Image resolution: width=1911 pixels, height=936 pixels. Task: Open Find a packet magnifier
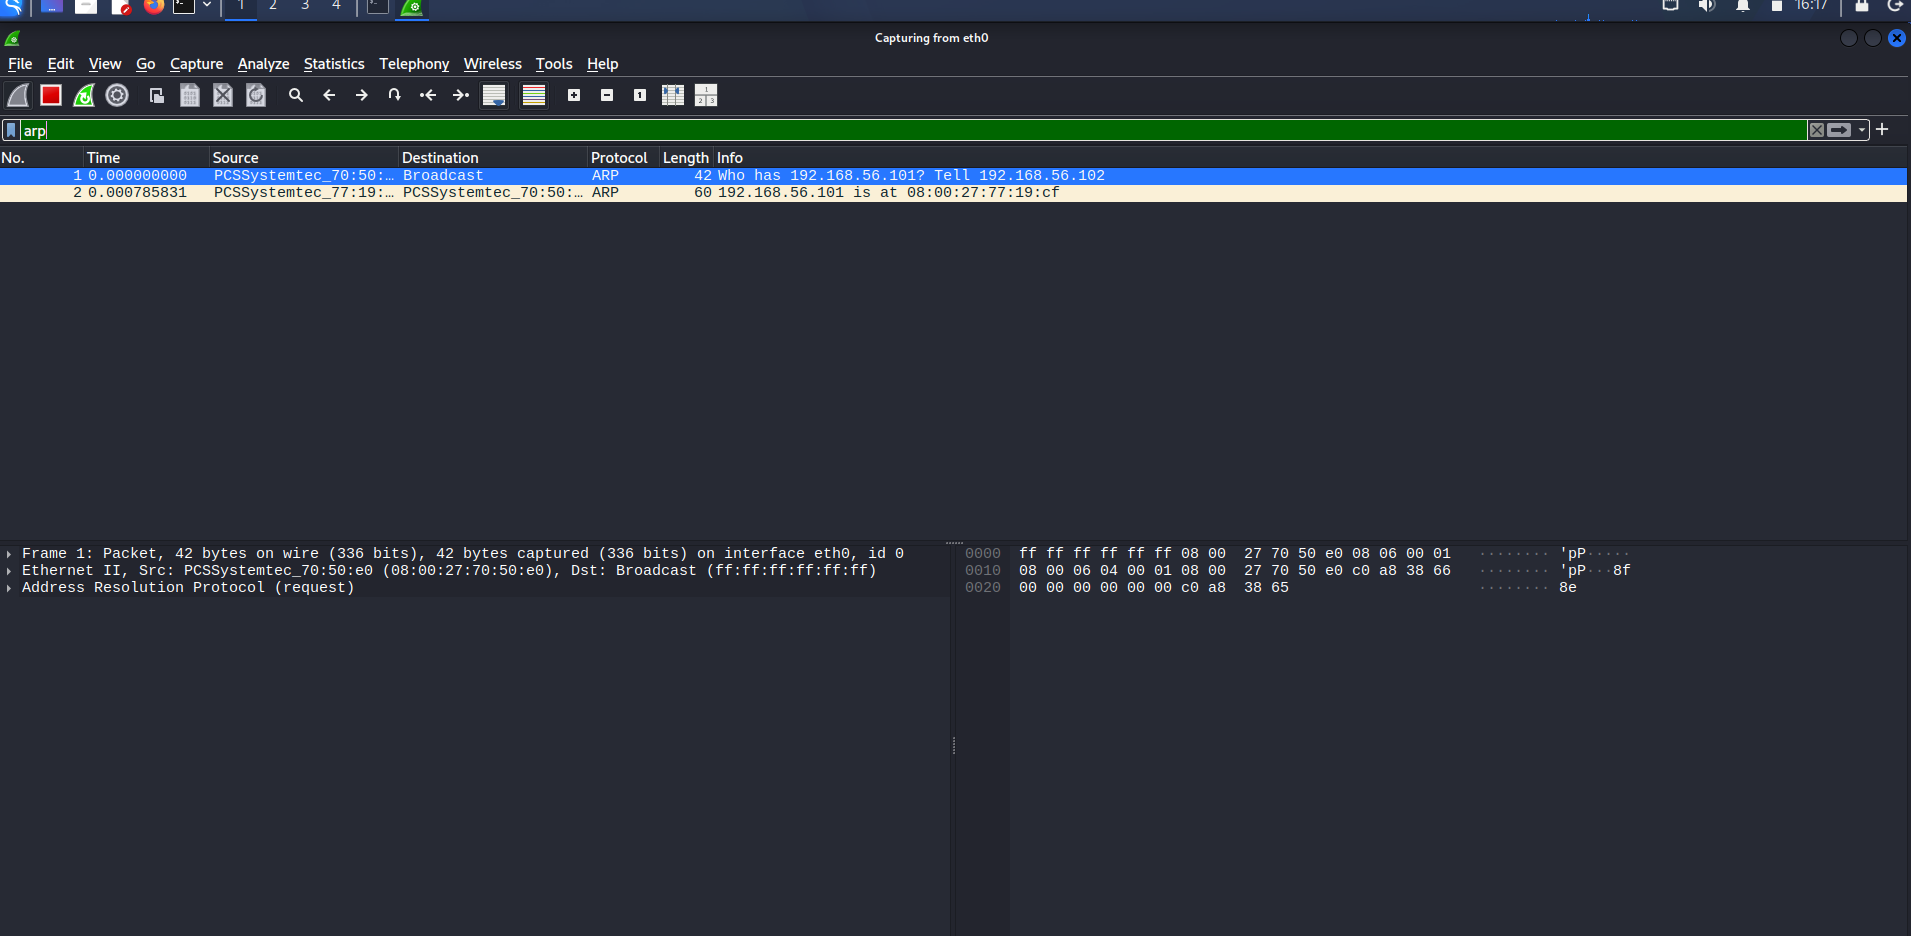296,95
